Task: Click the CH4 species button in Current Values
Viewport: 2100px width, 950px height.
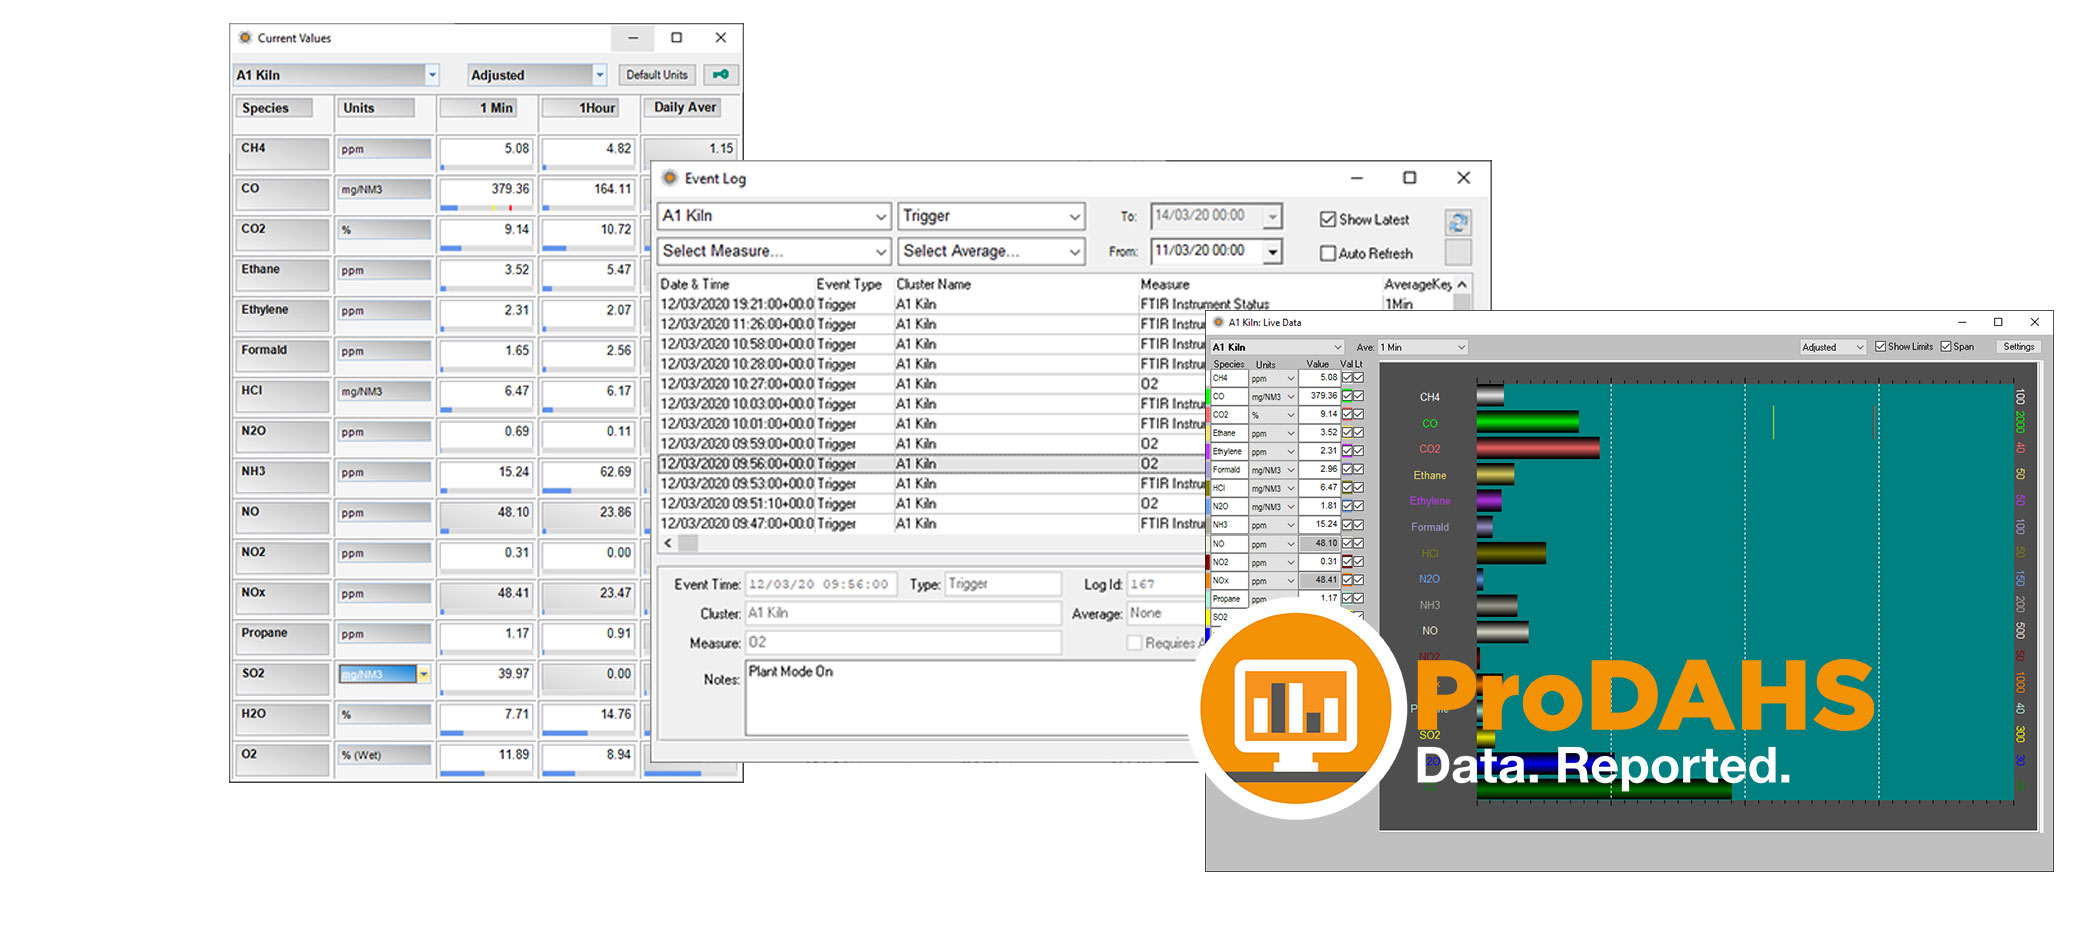Action: click(283, 153)
